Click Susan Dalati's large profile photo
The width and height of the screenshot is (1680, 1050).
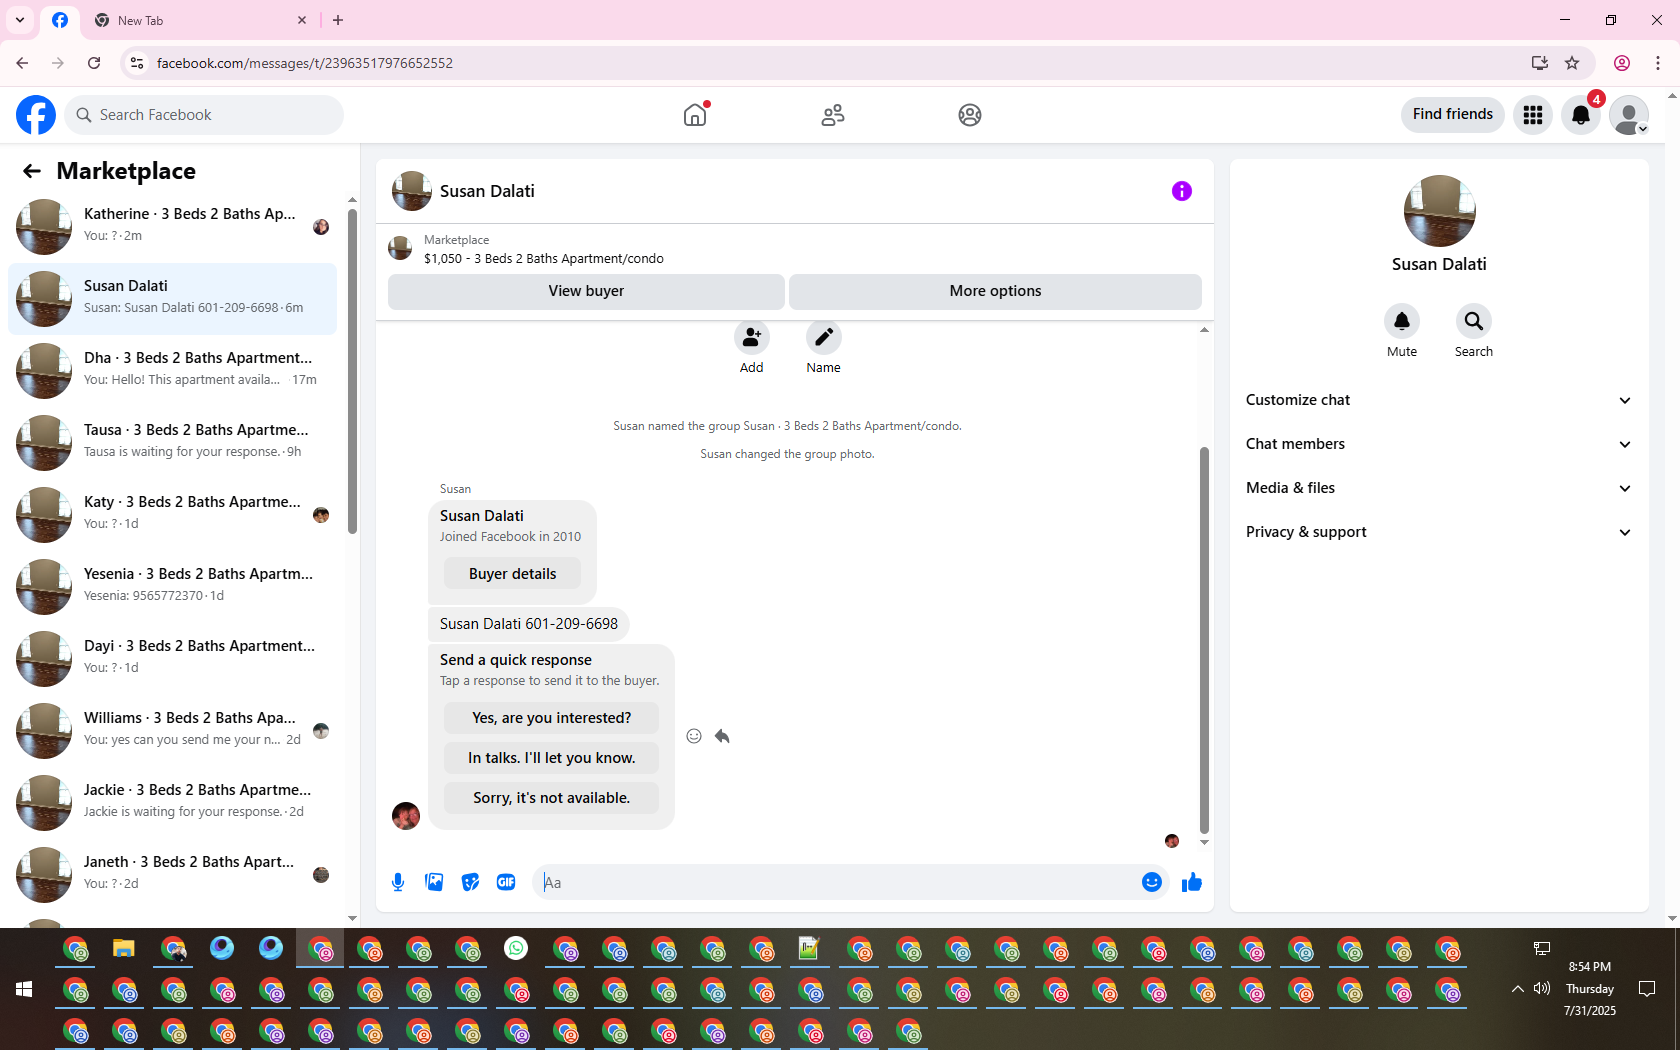coord(1439,211)
